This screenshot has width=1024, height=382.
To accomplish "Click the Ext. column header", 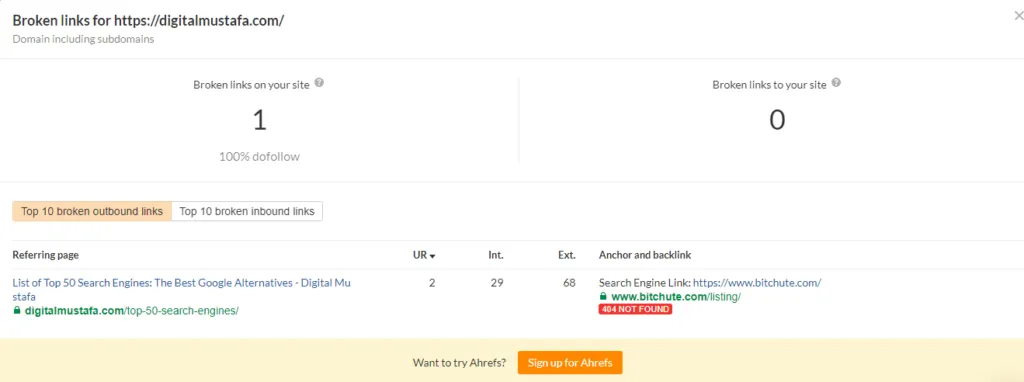I will click(567, 255).
